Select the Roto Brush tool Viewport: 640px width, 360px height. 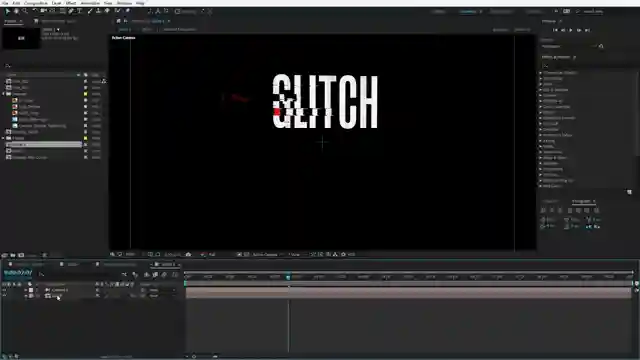(118, 11)
